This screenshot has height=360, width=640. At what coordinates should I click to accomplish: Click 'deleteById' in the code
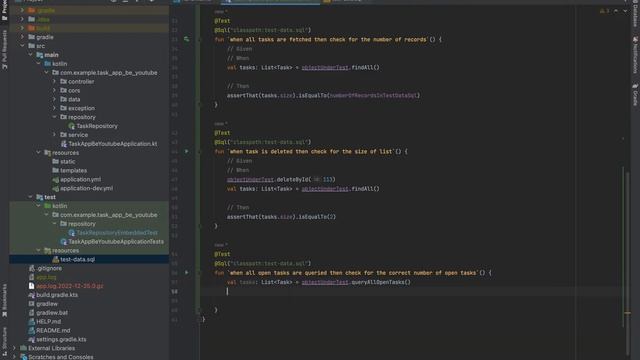[x=293, y=179]
